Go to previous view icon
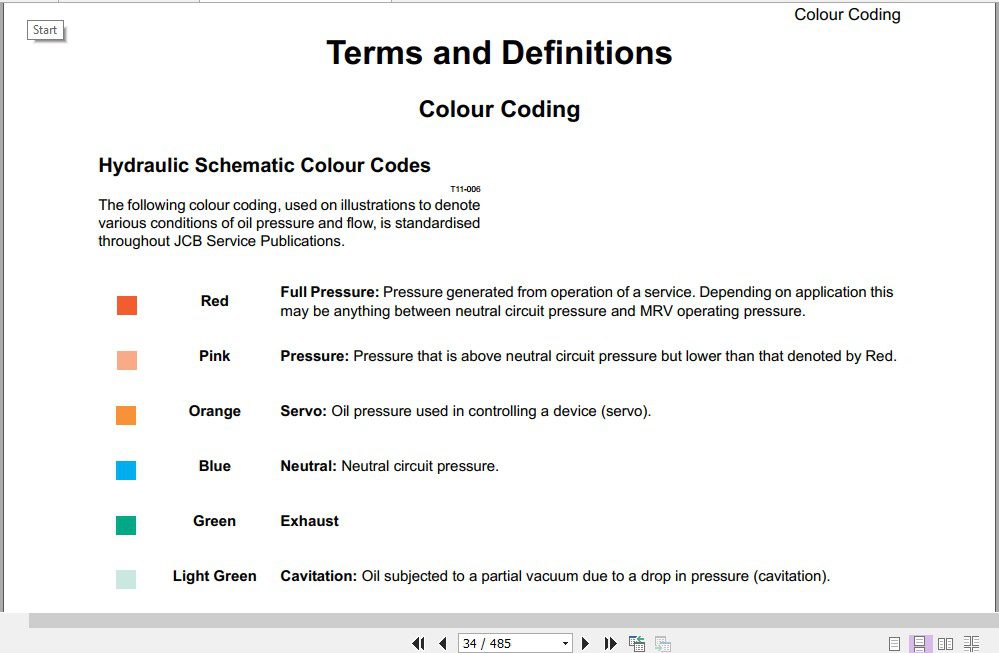 [636, 643]
